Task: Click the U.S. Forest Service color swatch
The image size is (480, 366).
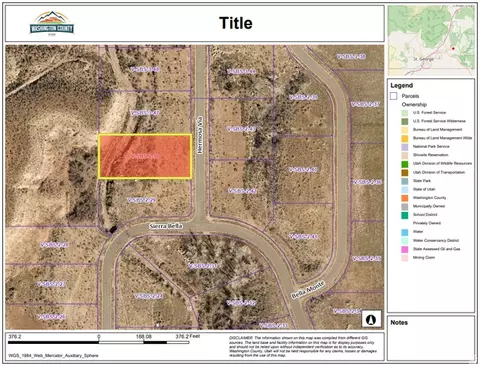Action: (x=405, y=113)
